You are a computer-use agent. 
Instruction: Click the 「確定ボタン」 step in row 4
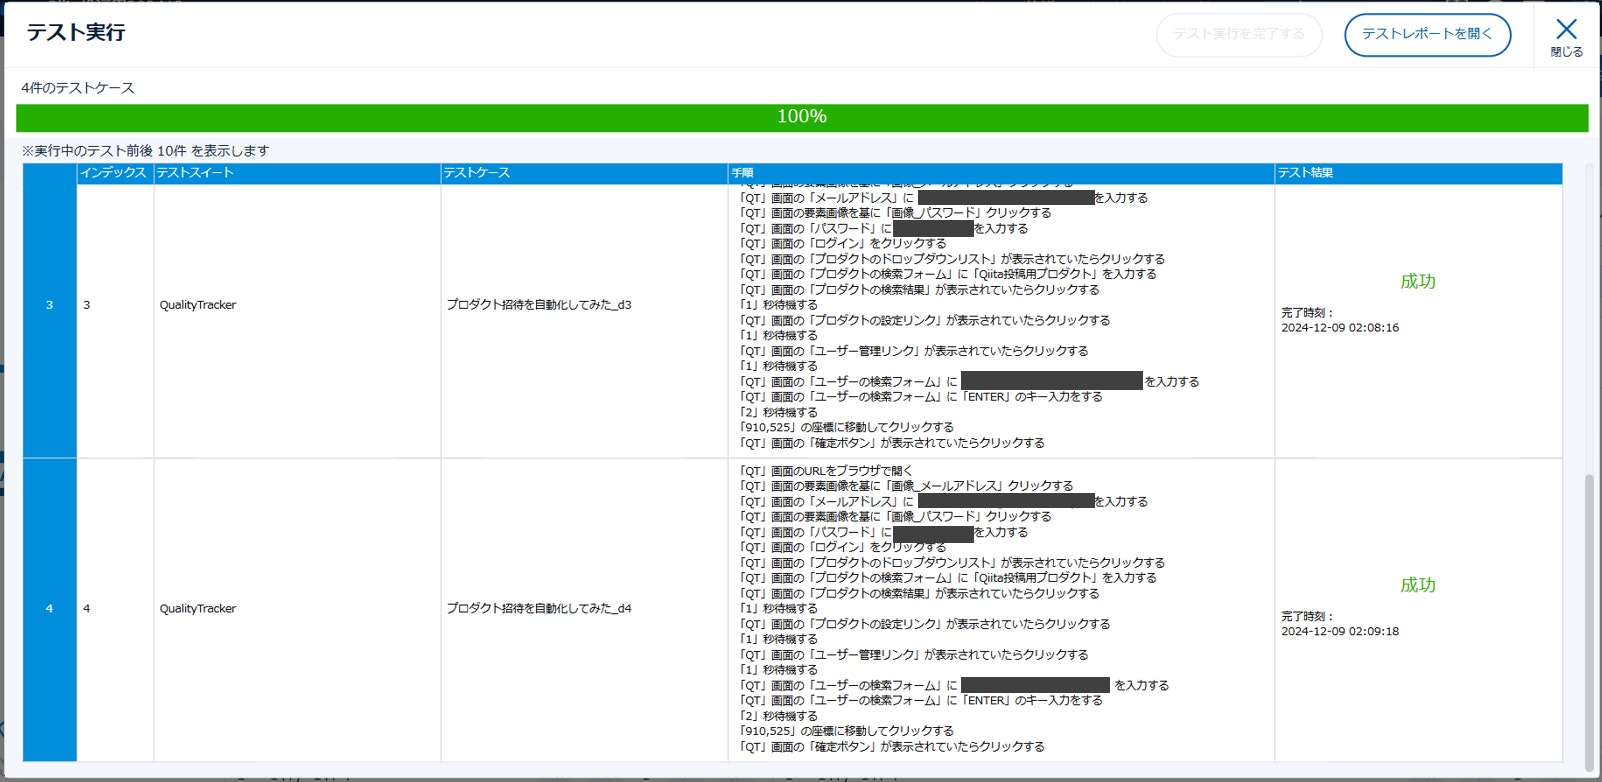892,747
